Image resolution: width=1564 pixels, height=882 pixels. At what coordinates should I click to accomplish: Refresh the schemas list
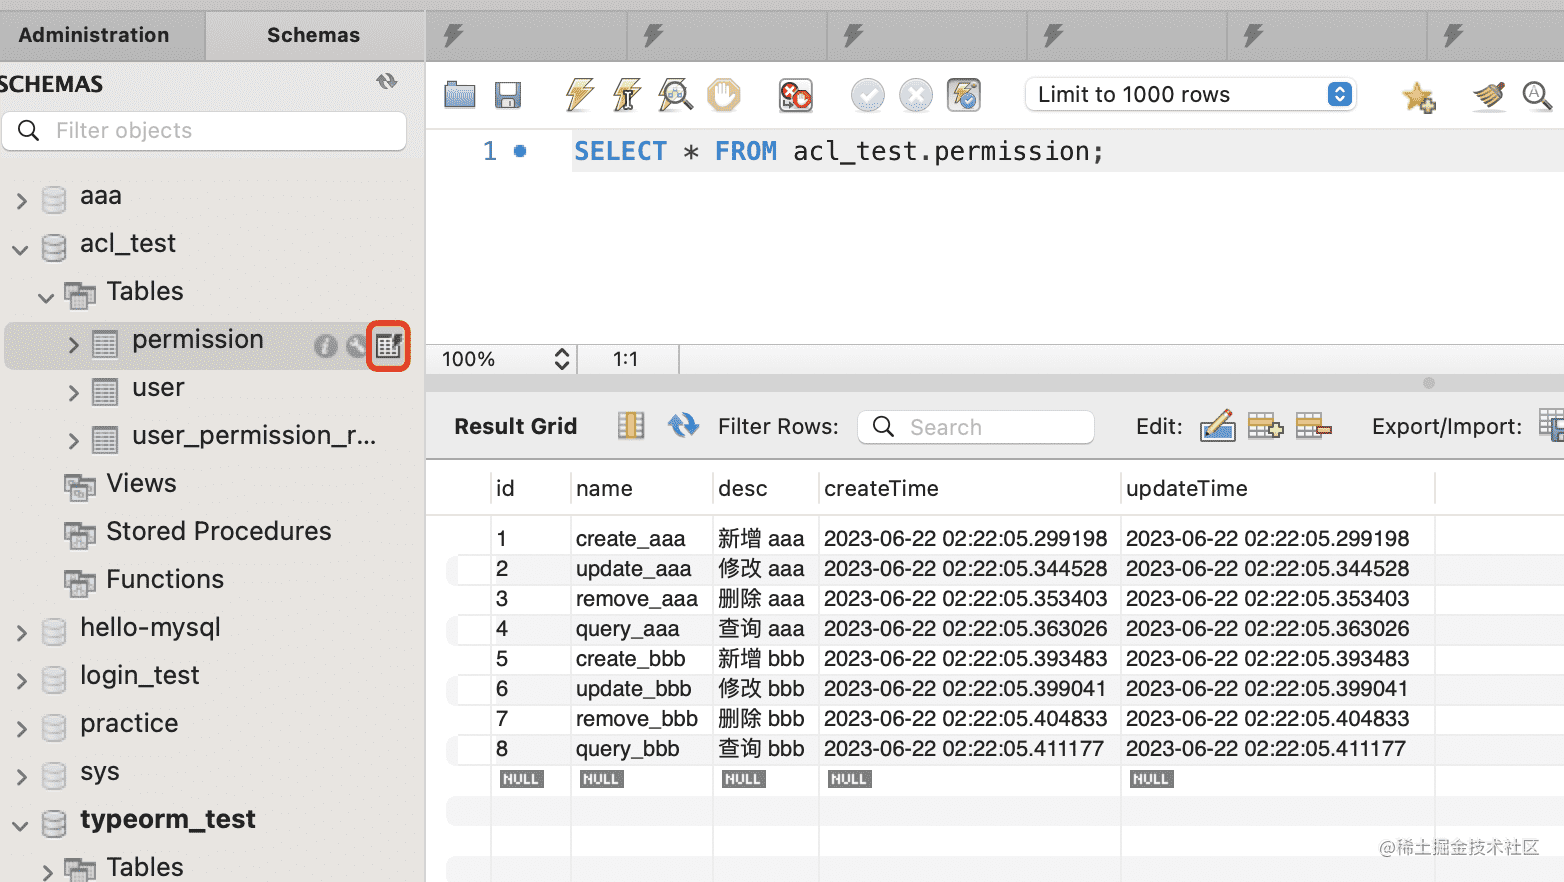(x=387, y=82)
